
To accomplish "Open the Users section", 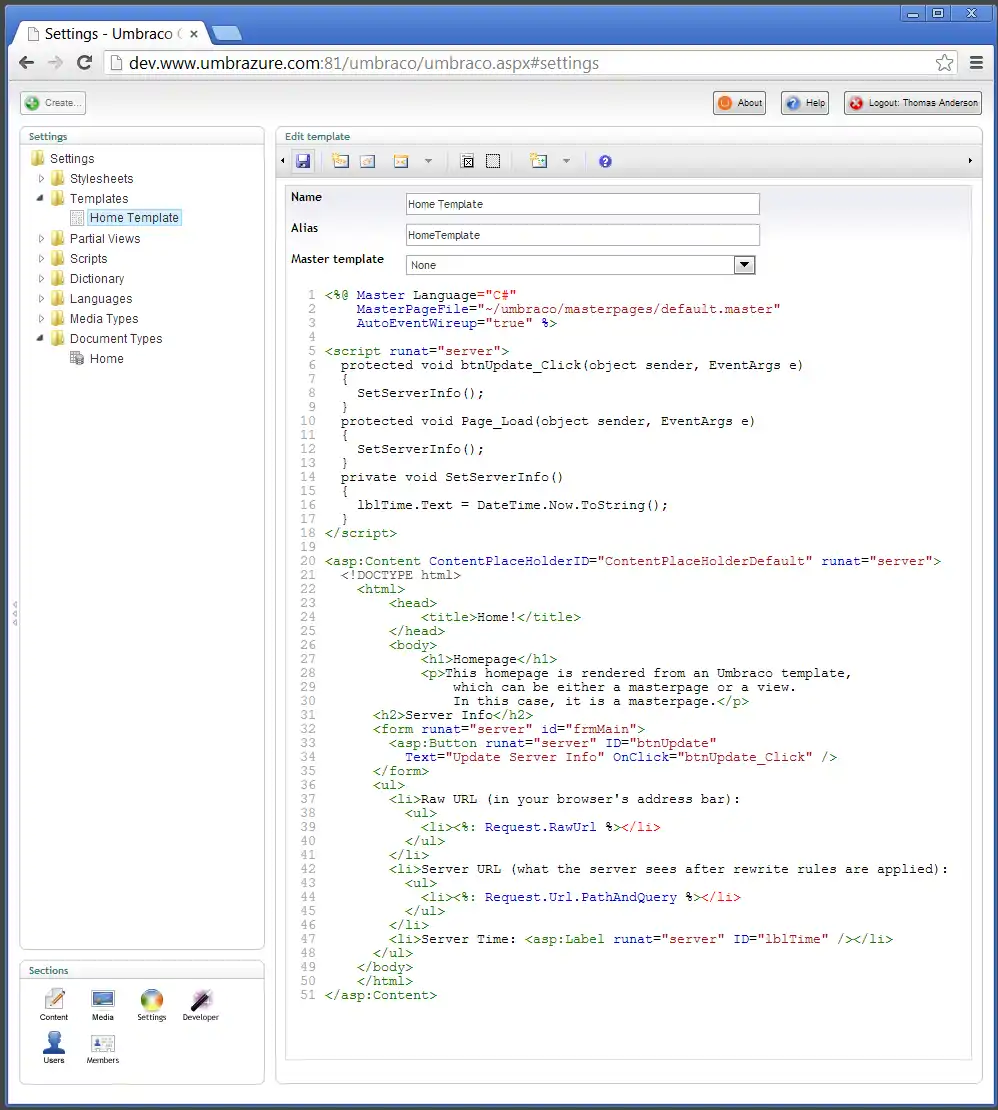I will click(54, 1048).
